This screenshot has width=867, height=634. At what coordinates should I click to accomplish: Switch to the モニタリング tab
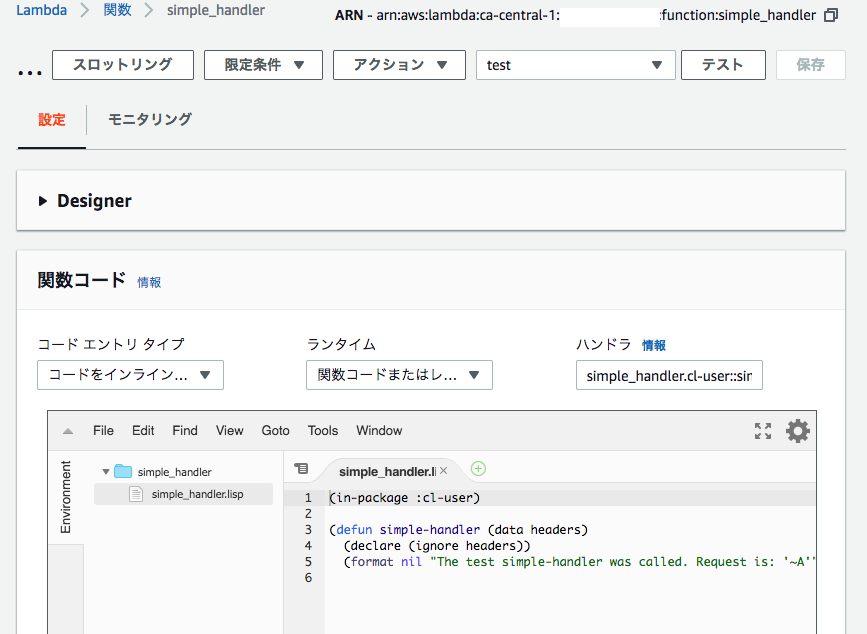(150, 120)
